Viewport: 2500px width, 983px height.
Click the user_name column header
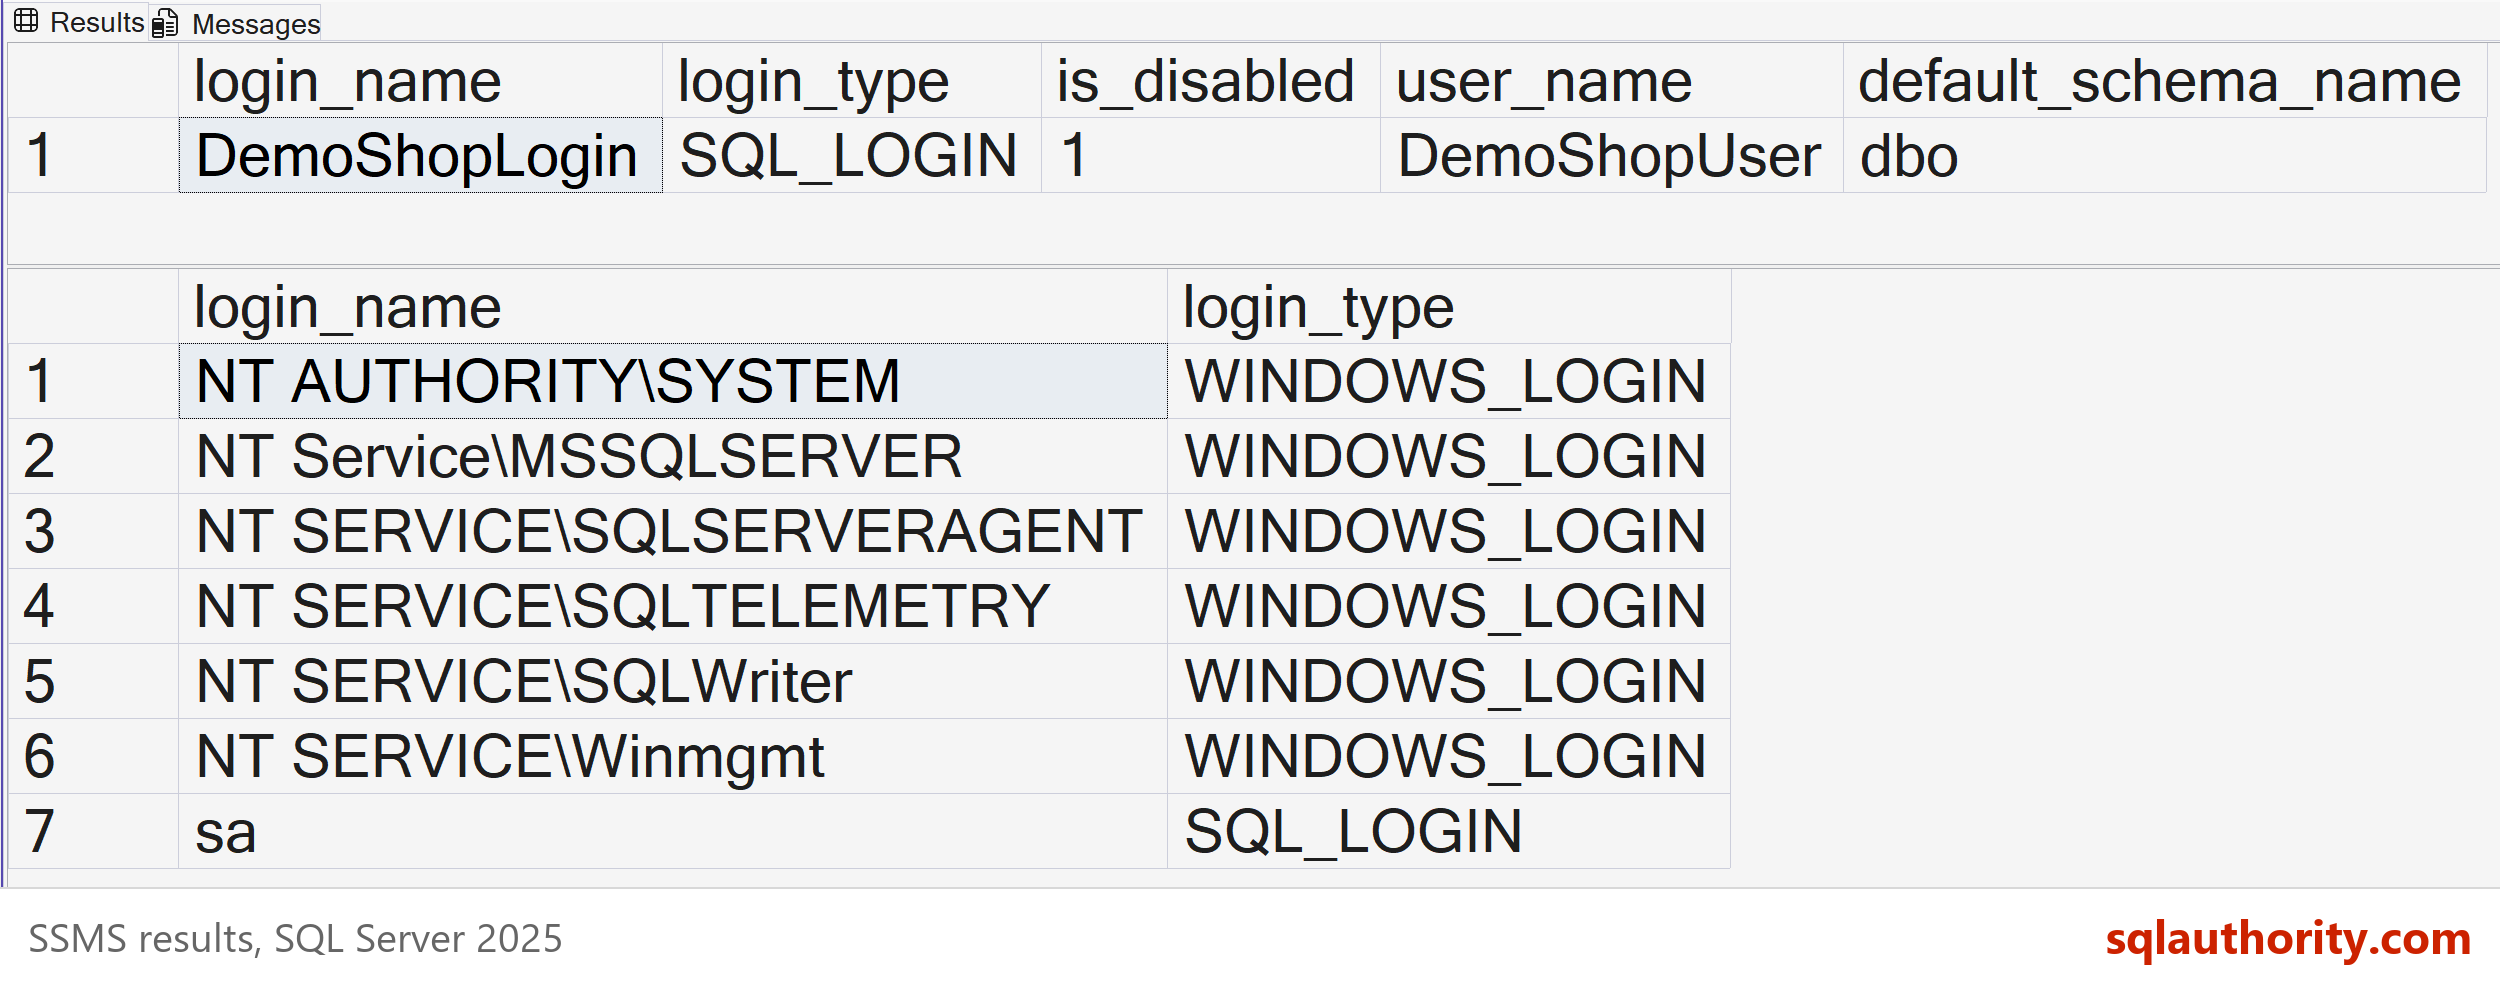[x=1611, y=81]
